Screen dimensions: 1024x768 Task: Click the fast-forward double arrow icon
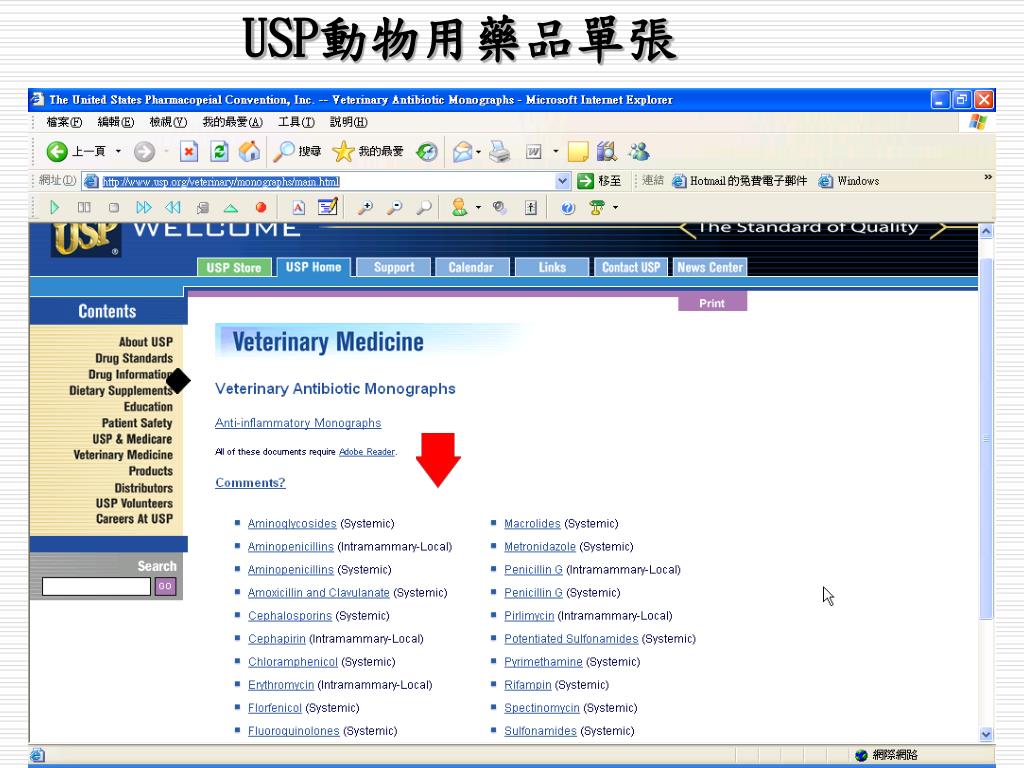[144, 208]
